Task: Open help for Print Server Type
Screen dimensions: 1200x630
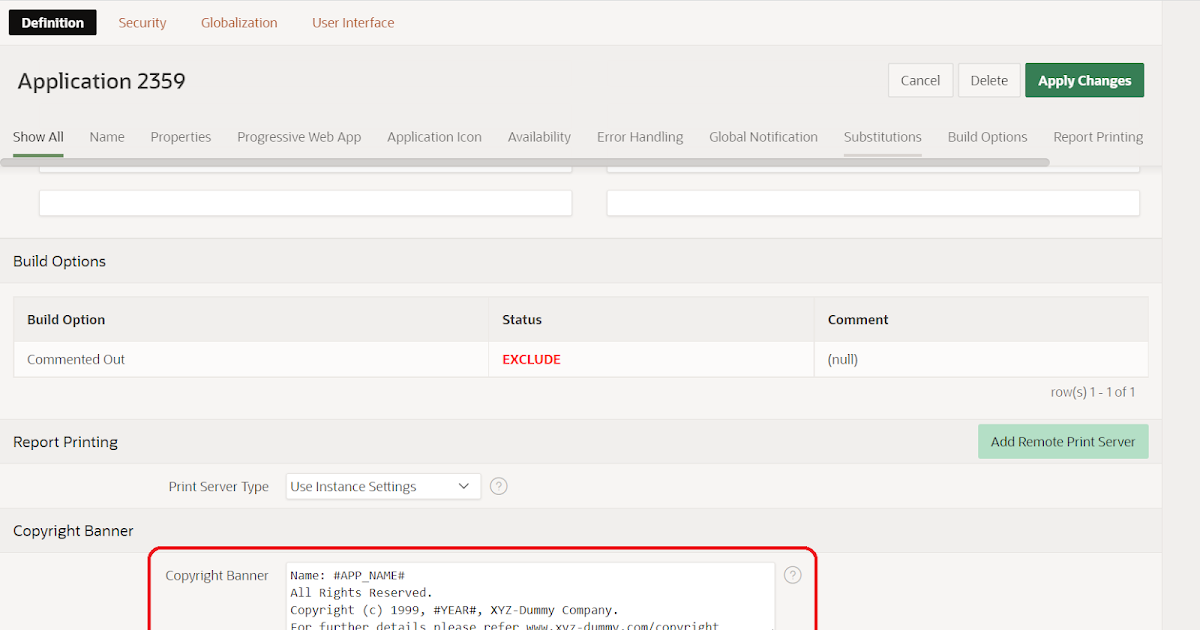Action: tap(498, 486)
